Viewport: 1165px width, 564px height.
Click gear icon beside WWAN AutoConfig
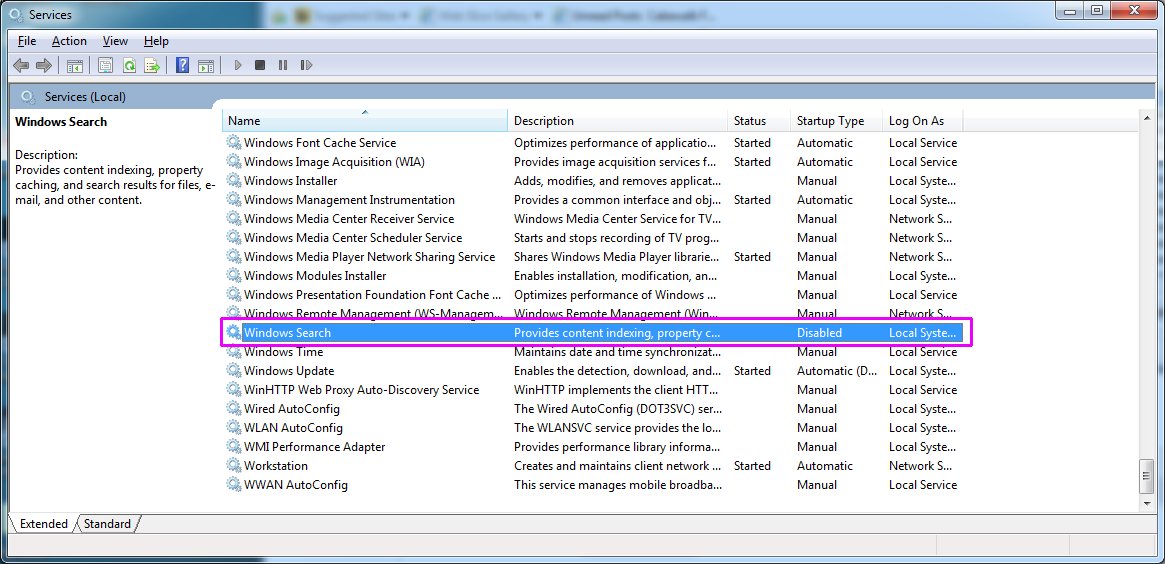(x=234, y=485)
